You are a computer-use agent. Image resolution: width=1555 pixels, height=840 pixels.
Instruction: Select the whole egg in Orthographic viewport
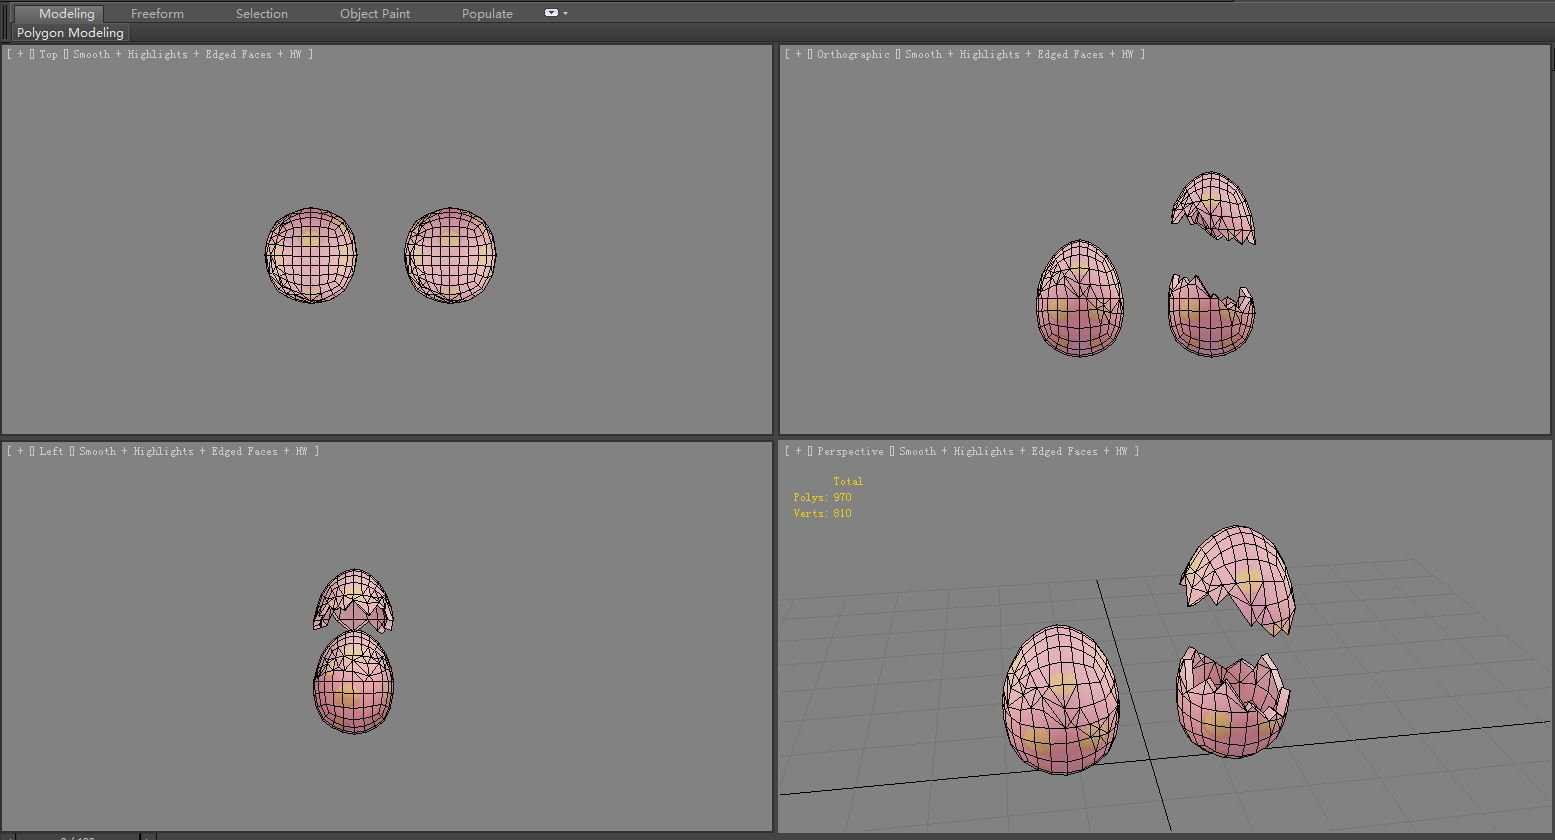tap(1080, 298)
